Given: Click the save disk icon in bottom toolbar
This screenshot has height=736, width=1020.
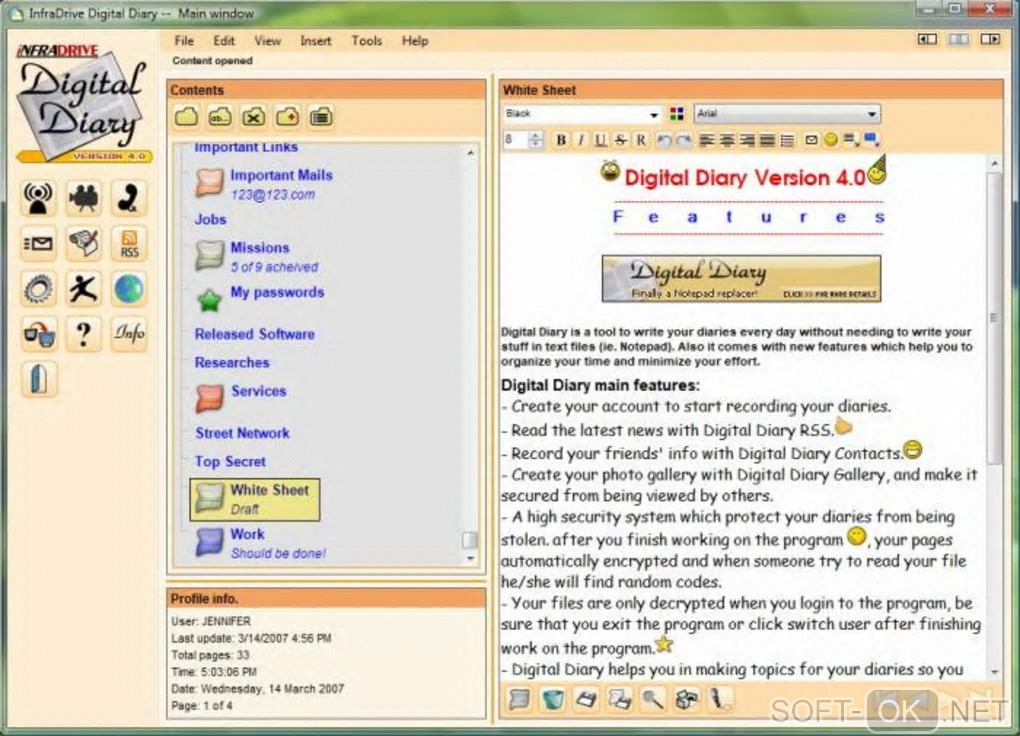Looking at the screenshot, I should (x=586, y=700).
